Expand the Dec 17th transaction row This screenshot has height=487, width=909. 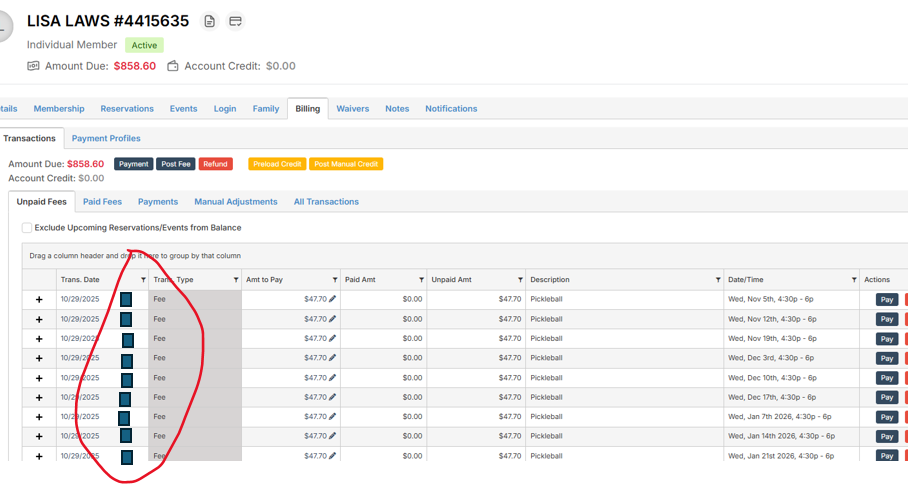click(x=39, y=397)
